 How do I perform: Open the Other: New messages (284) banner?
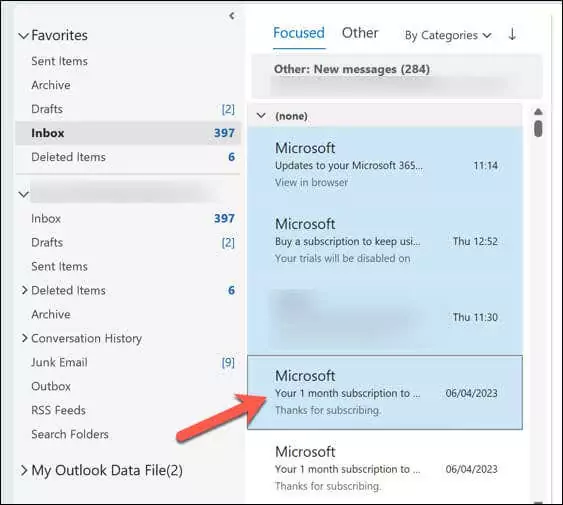pos(397,76)
